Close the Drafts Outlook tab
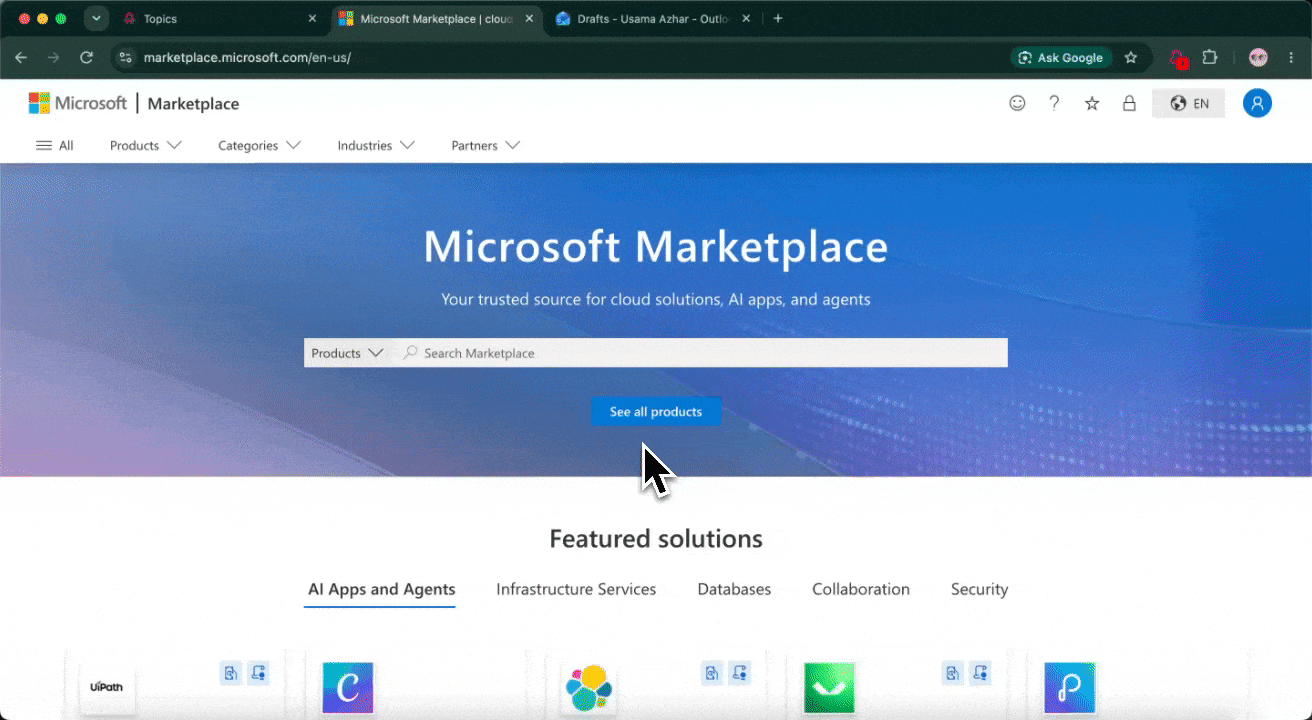 pos(746,18)
